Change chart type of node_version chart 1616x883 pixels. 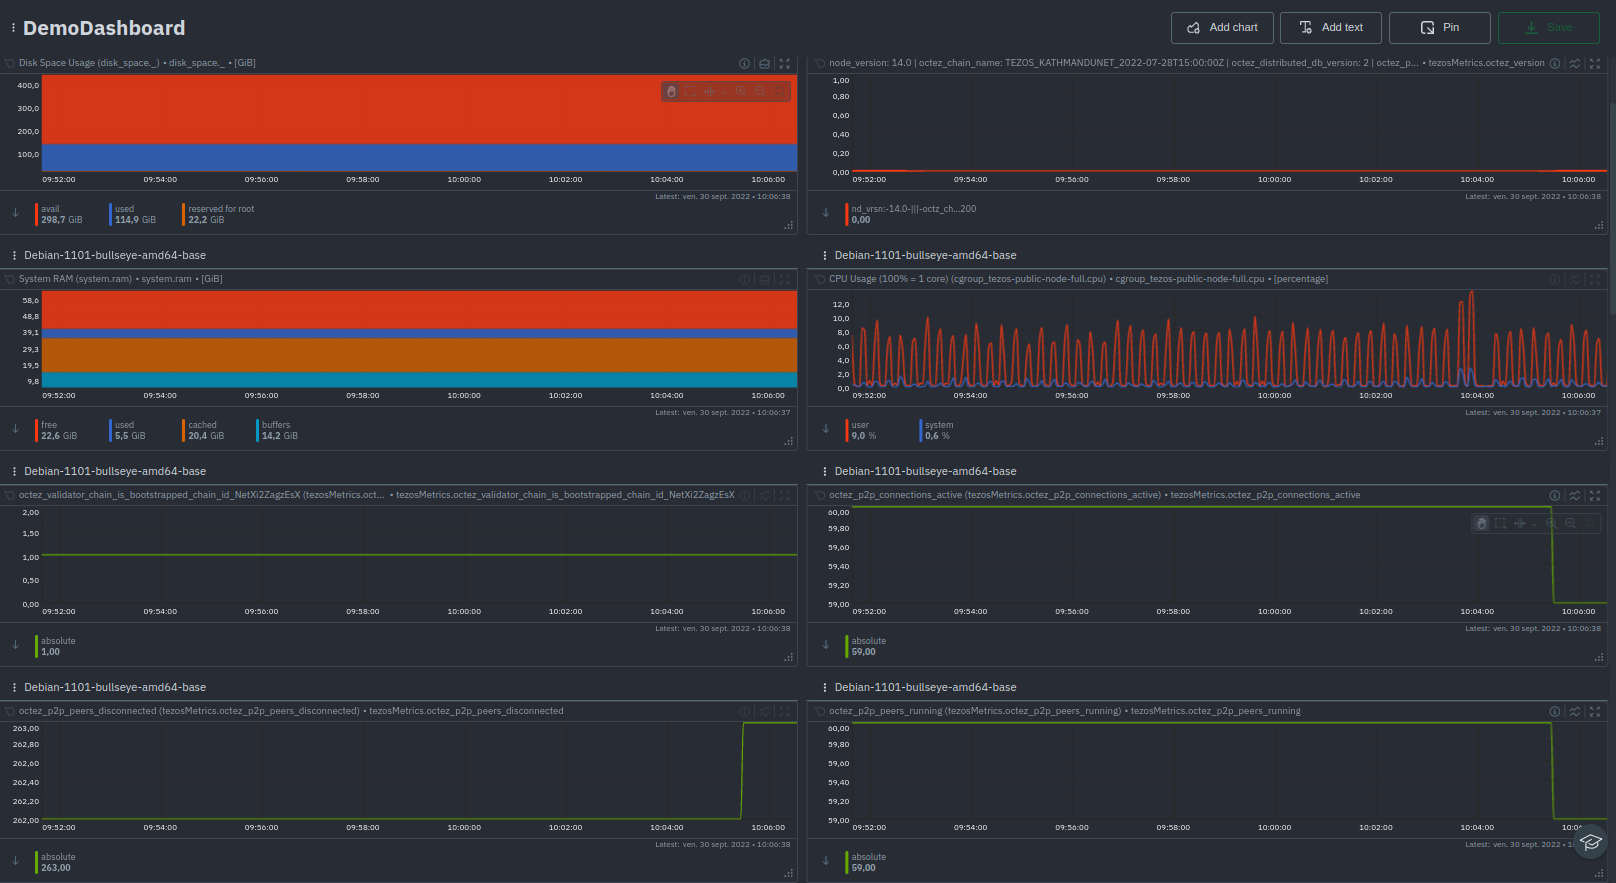point(1575,63)
